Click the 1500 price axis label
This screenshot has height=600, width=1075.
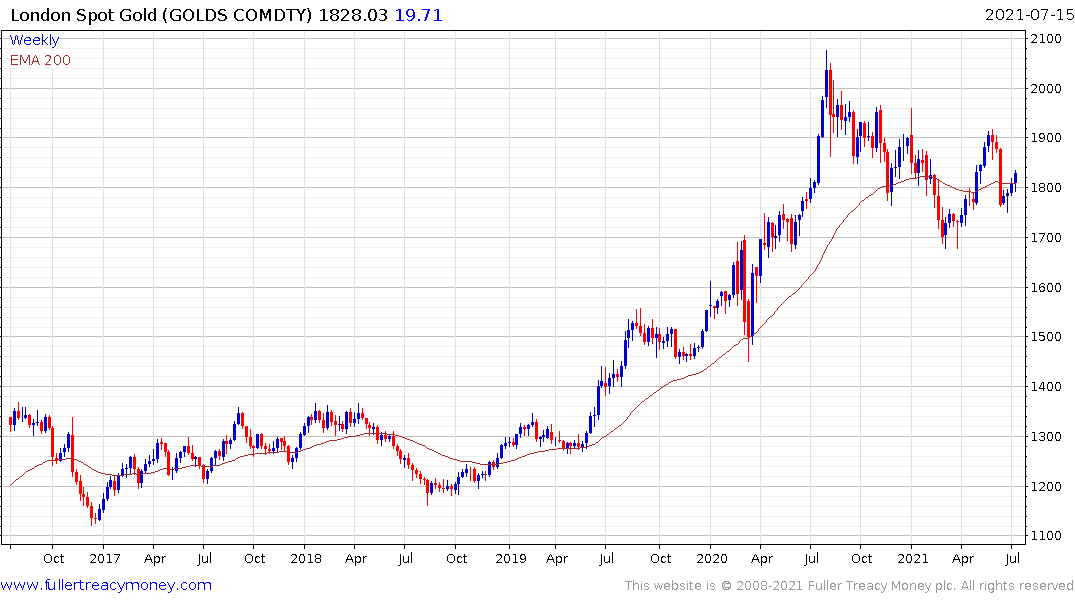[x=1046, y=337]
